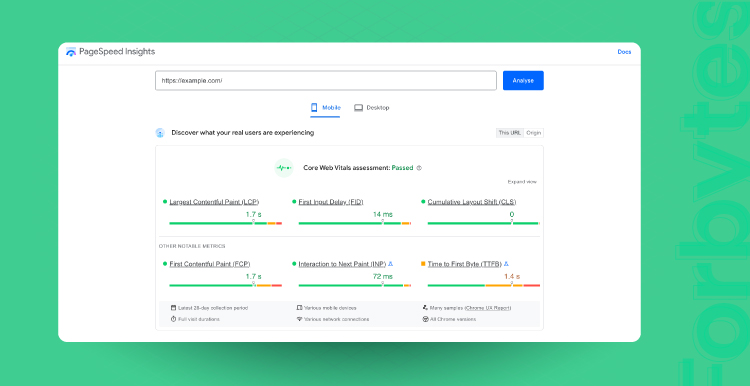
Task: Select the Origin toggle
Action: click(533, 133)
